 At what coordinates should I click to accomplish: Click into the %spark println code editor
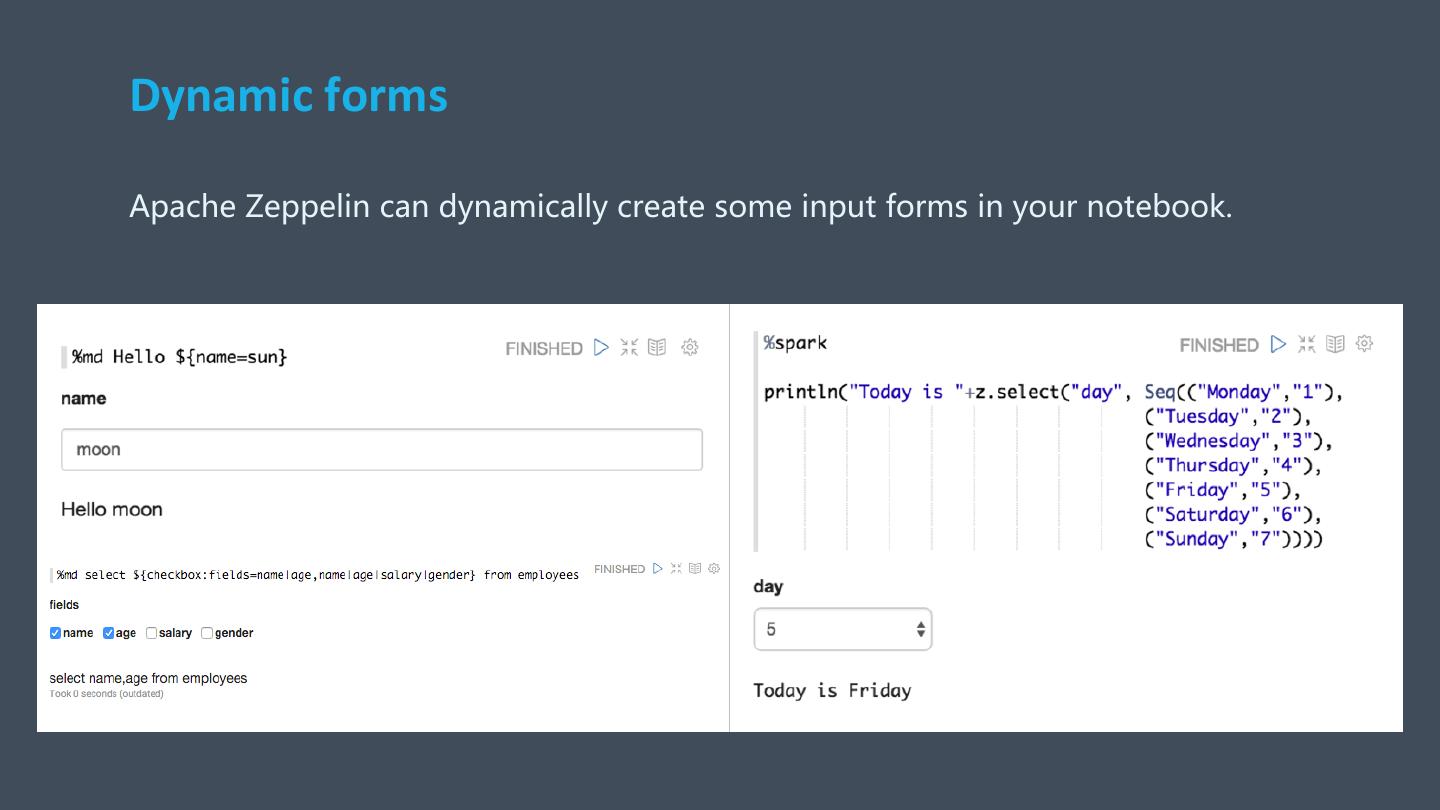(1000, 393)
